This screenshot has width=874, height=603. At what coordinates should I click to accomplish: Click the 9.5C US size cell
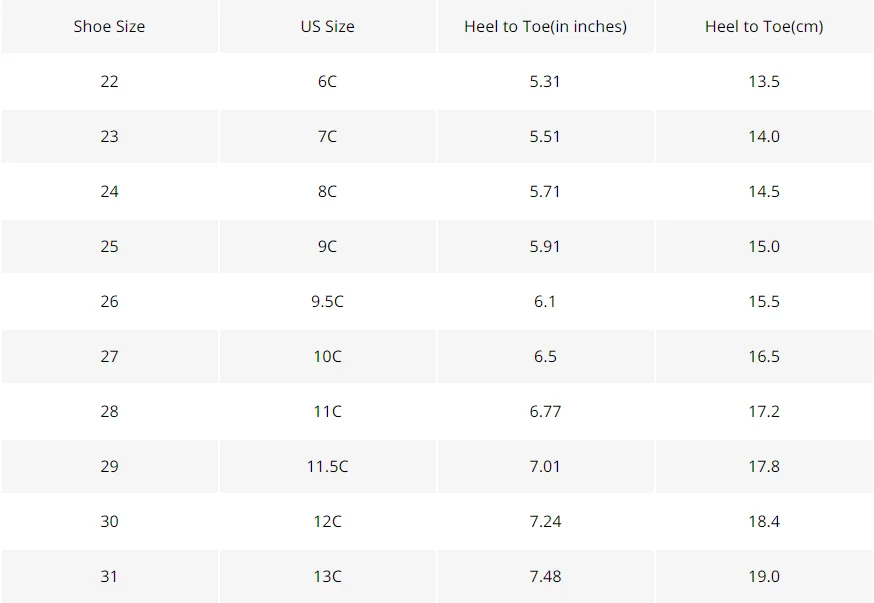(x=327, y=302)
